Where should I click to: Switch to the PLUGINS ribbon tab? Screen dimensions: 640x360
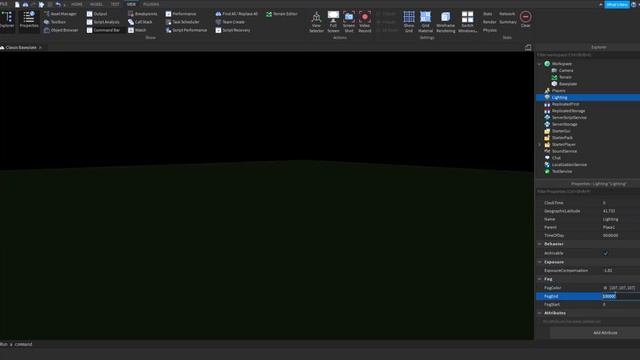point(151,4)
